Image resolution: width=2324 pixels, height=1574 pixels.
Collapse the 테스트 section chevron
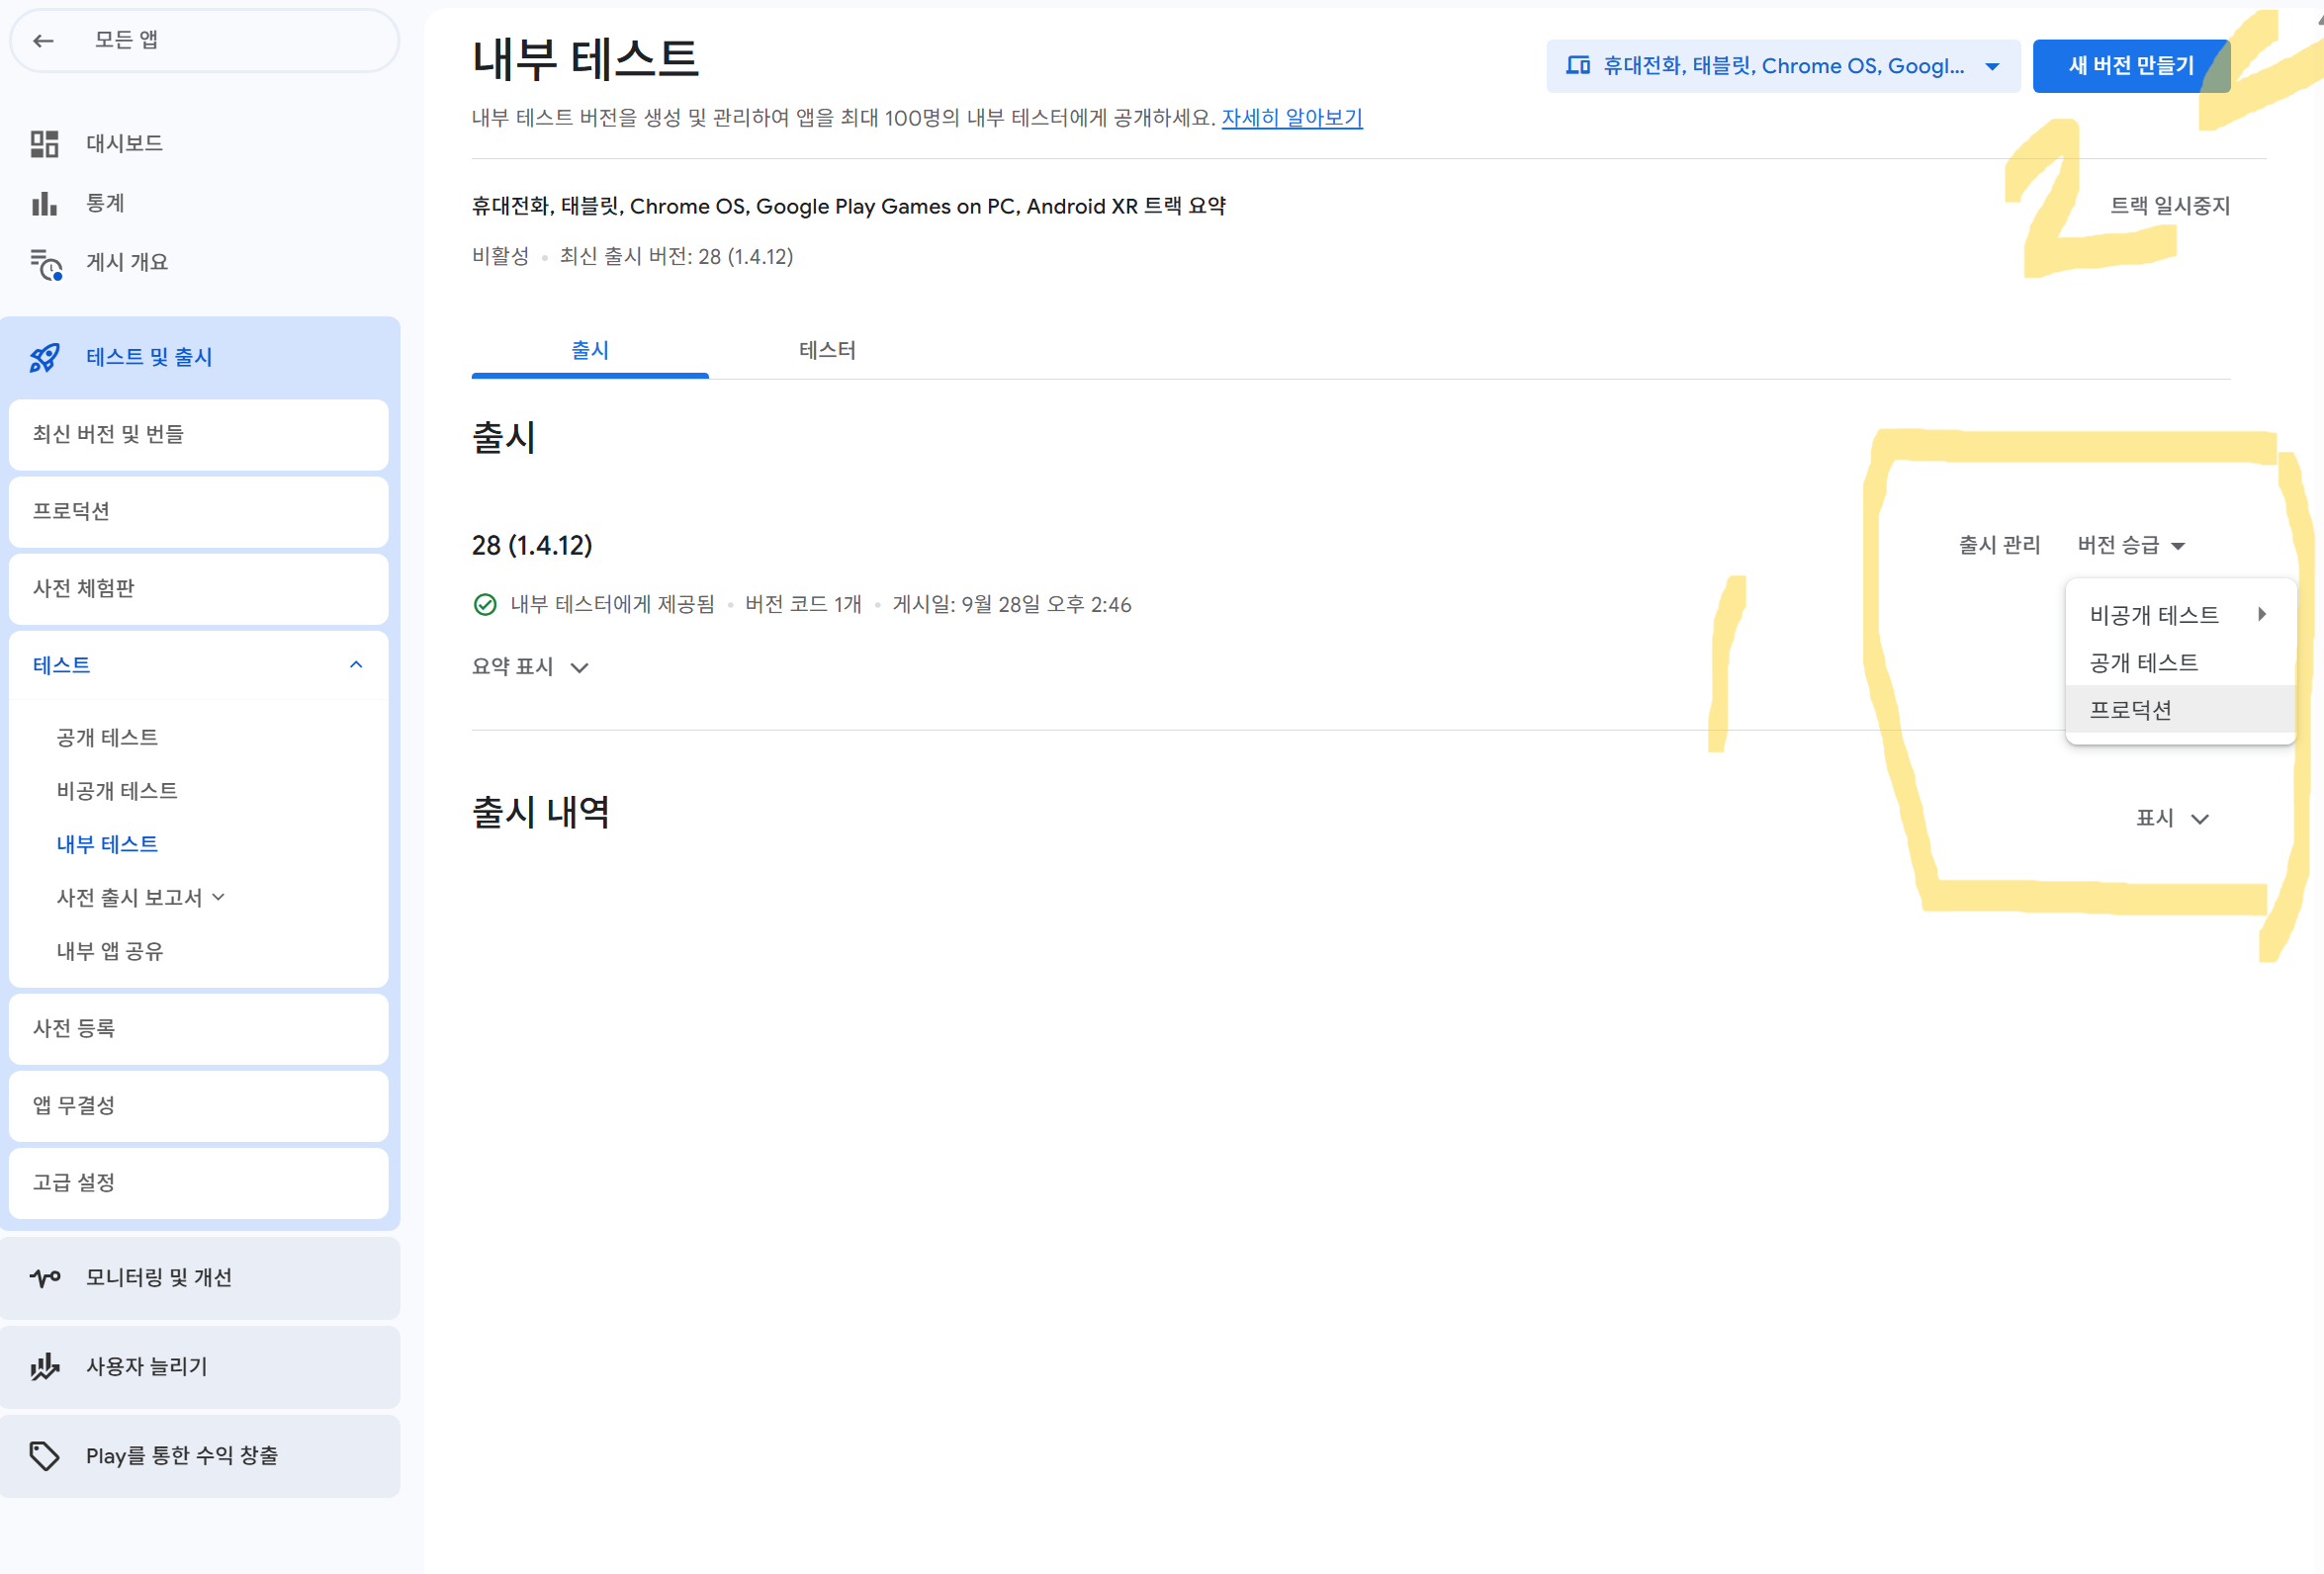pyautogui.click(x=356, y=665)
